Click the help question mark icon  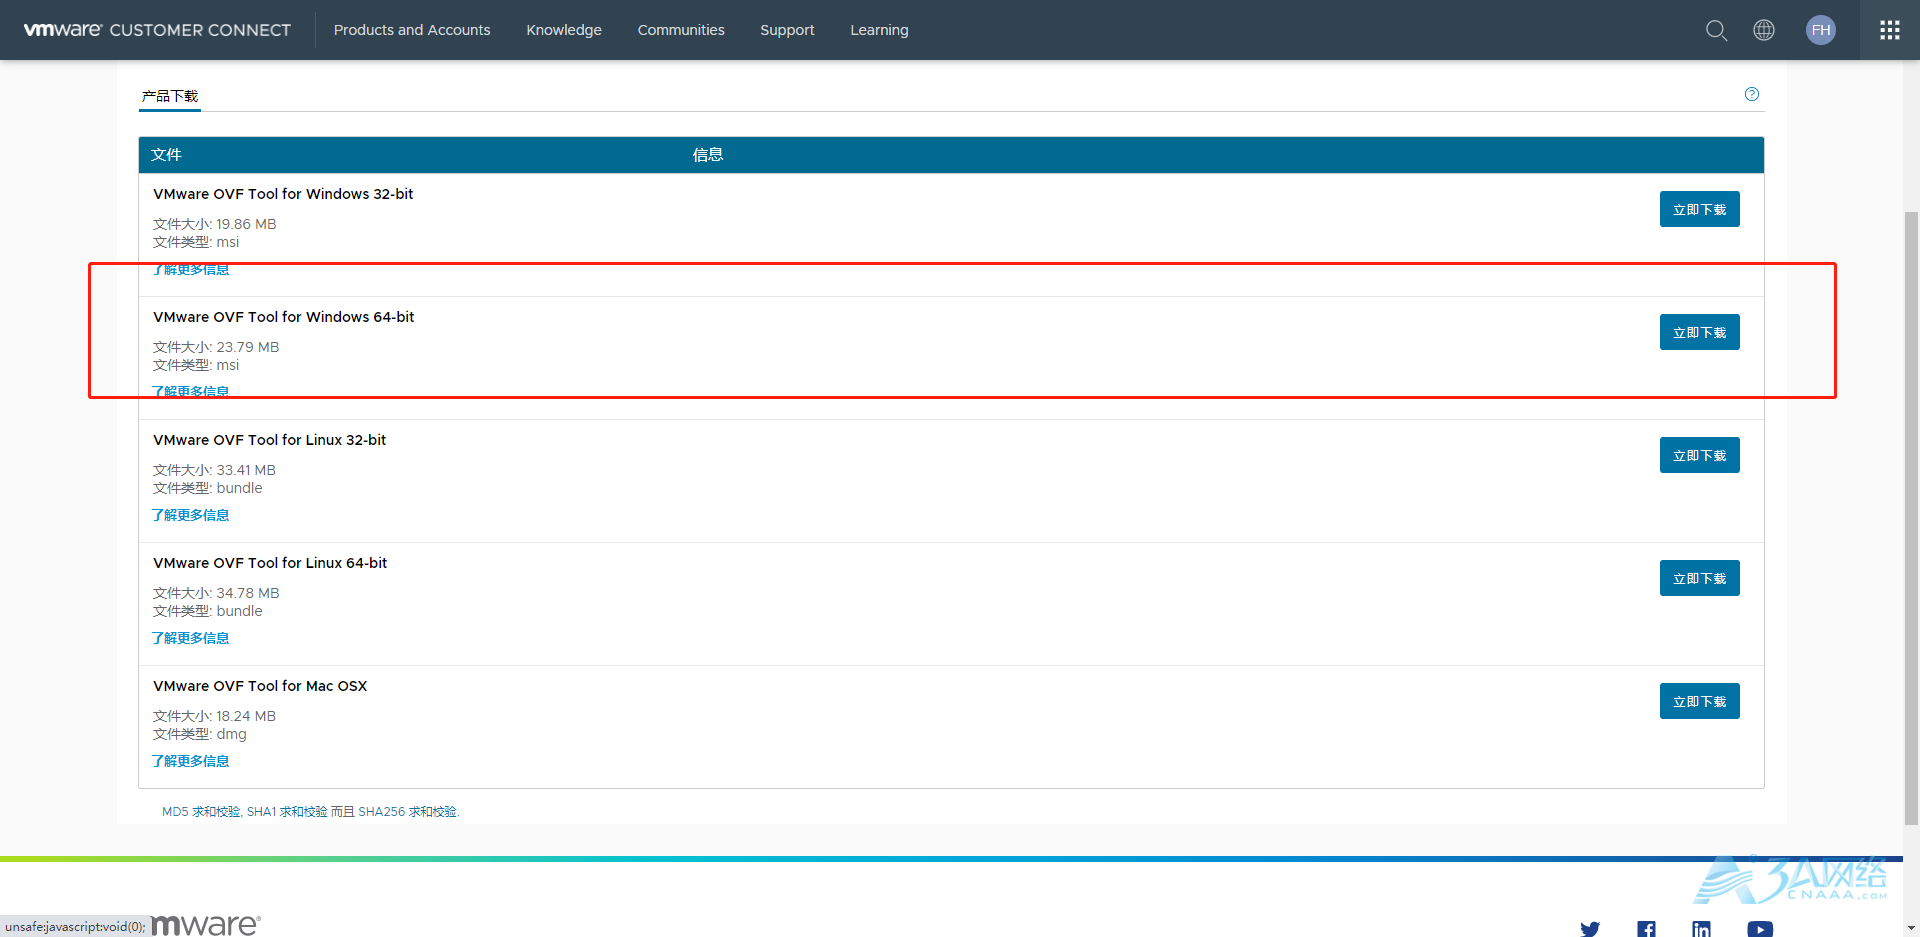pyautogui.click(x=1752, y=94)
